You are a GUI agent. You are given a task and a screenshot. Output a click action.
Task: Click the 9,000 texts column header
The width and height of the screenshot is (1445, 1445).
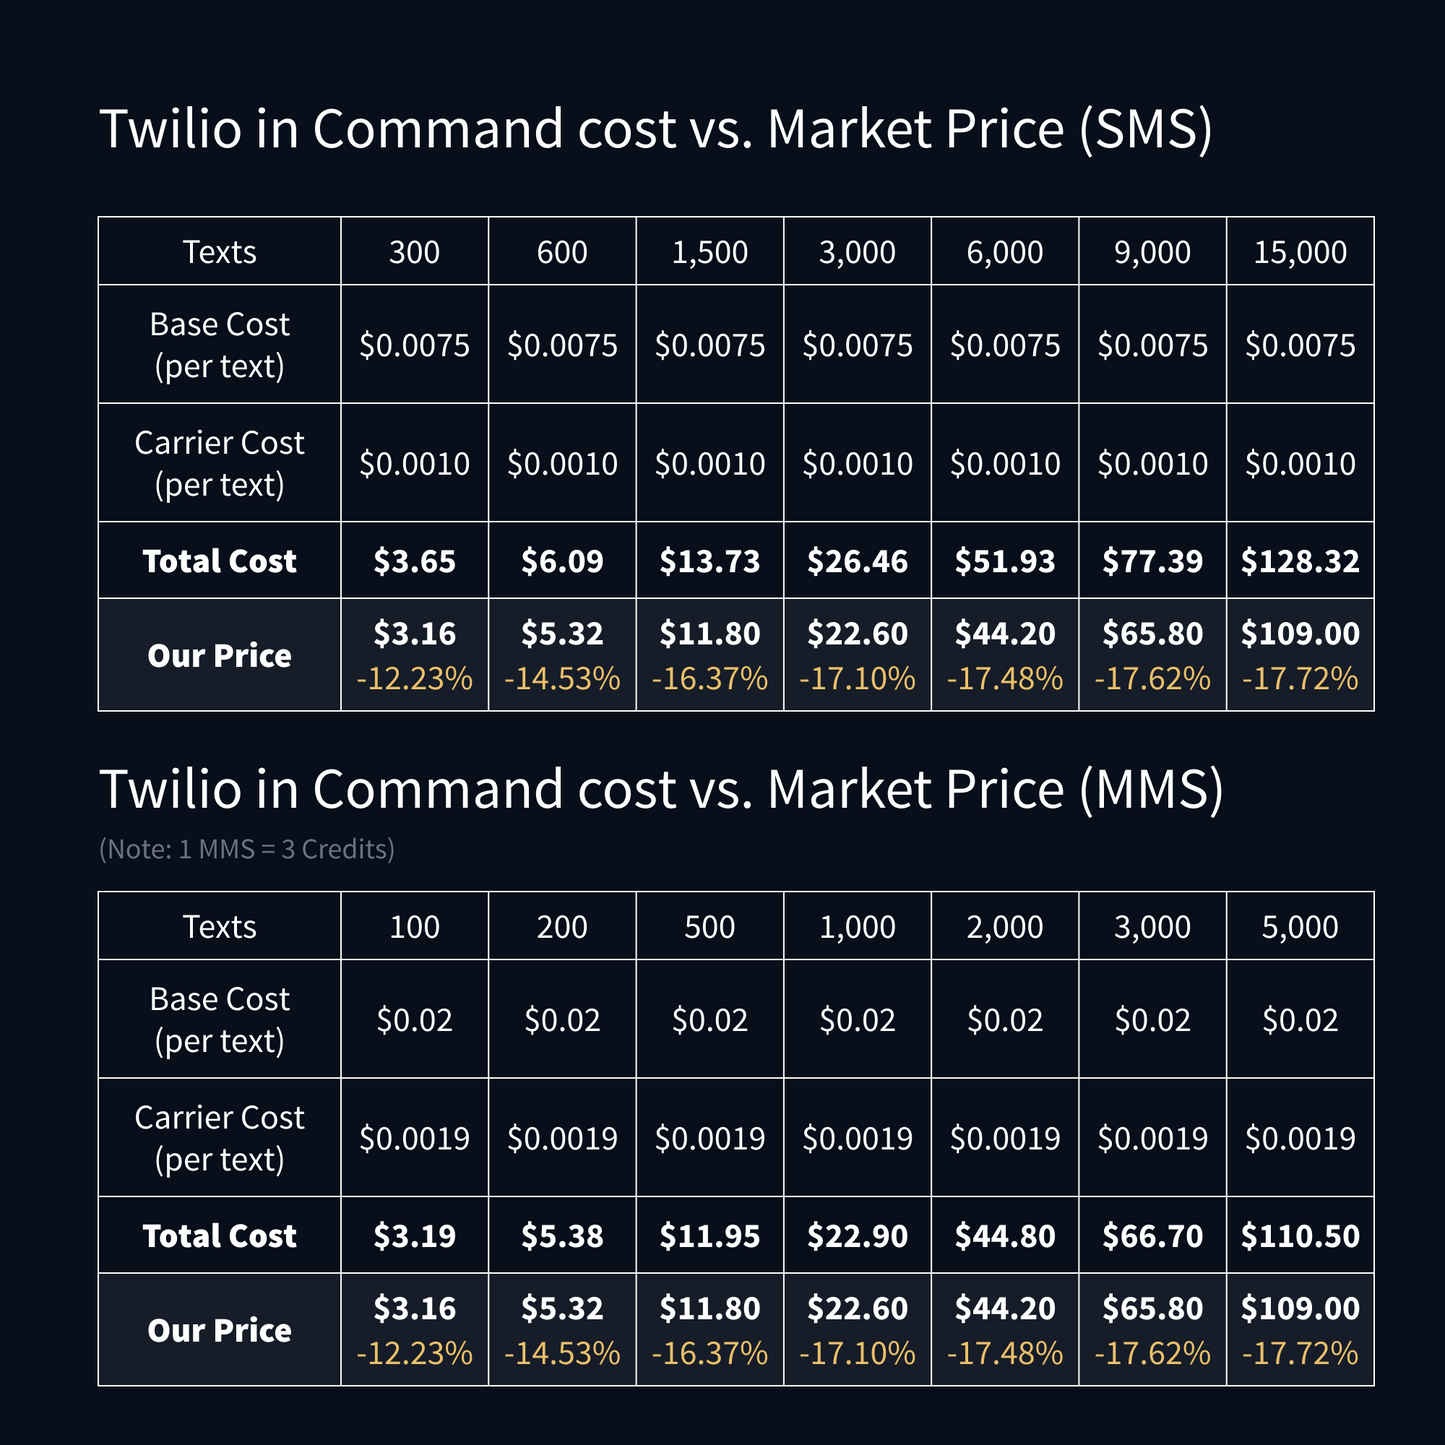(x=1152, y=252)
